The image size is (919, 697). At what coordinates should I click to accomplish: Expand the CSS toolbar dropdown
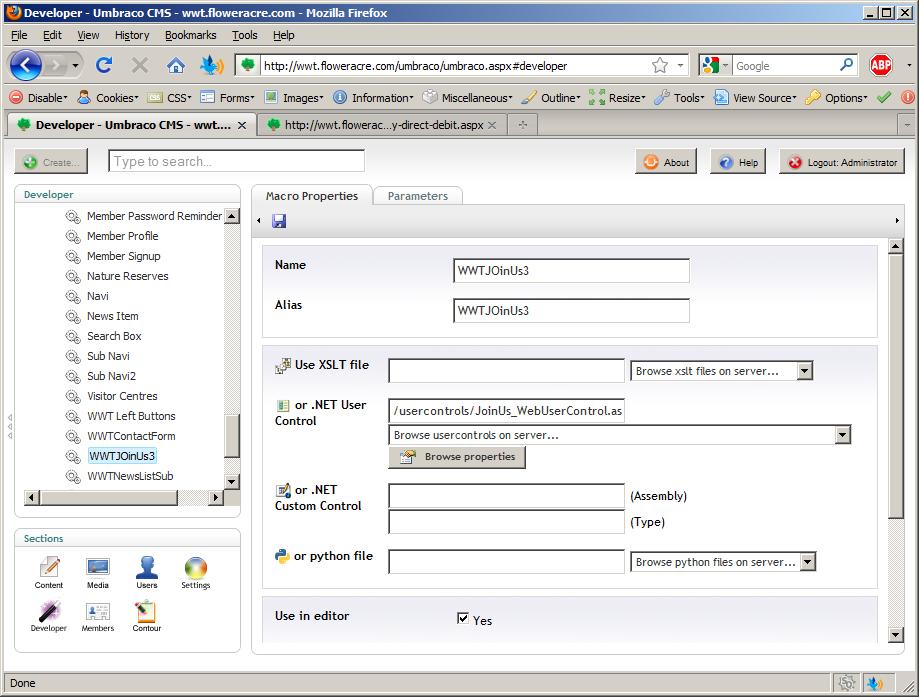(x=170, y=98)
